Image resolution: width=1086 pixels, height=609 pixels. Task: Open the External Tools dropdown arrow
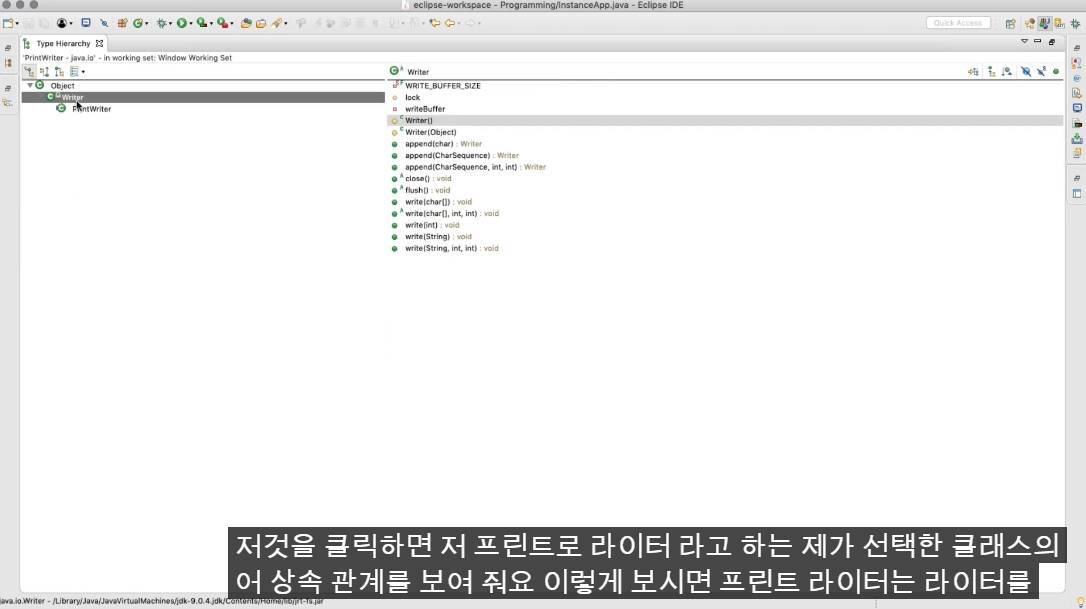coord(231,24)
